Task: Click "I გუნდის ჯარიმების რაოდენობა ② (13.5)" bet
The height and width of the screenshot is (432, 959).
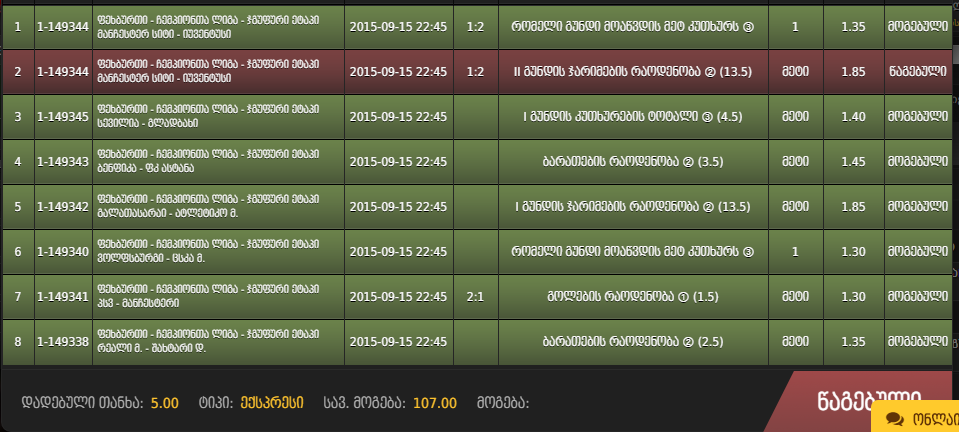Action: [x=633, y=207]
